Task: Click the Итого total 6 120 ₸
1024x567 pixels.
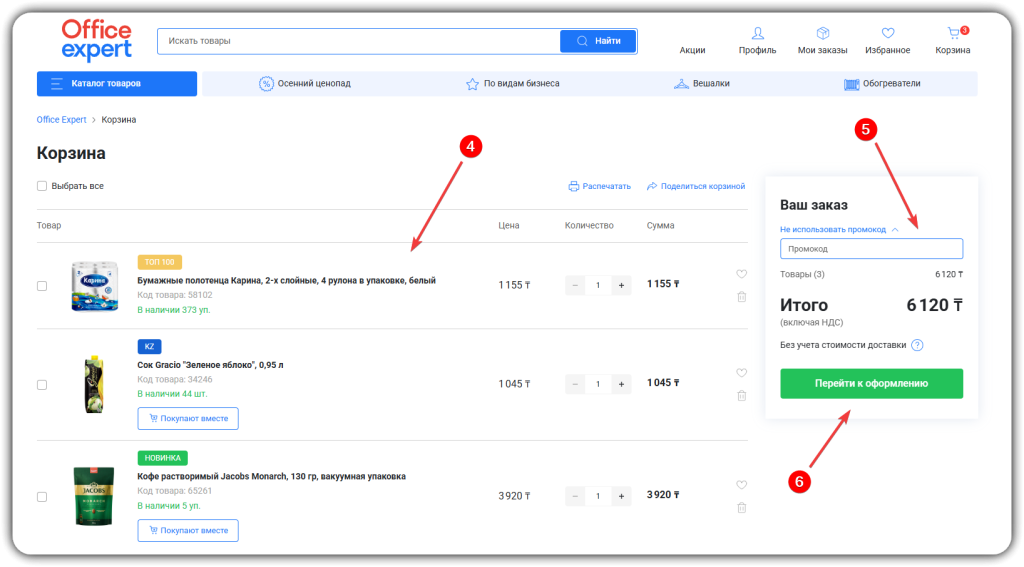Action: click(x=935, y=305)
